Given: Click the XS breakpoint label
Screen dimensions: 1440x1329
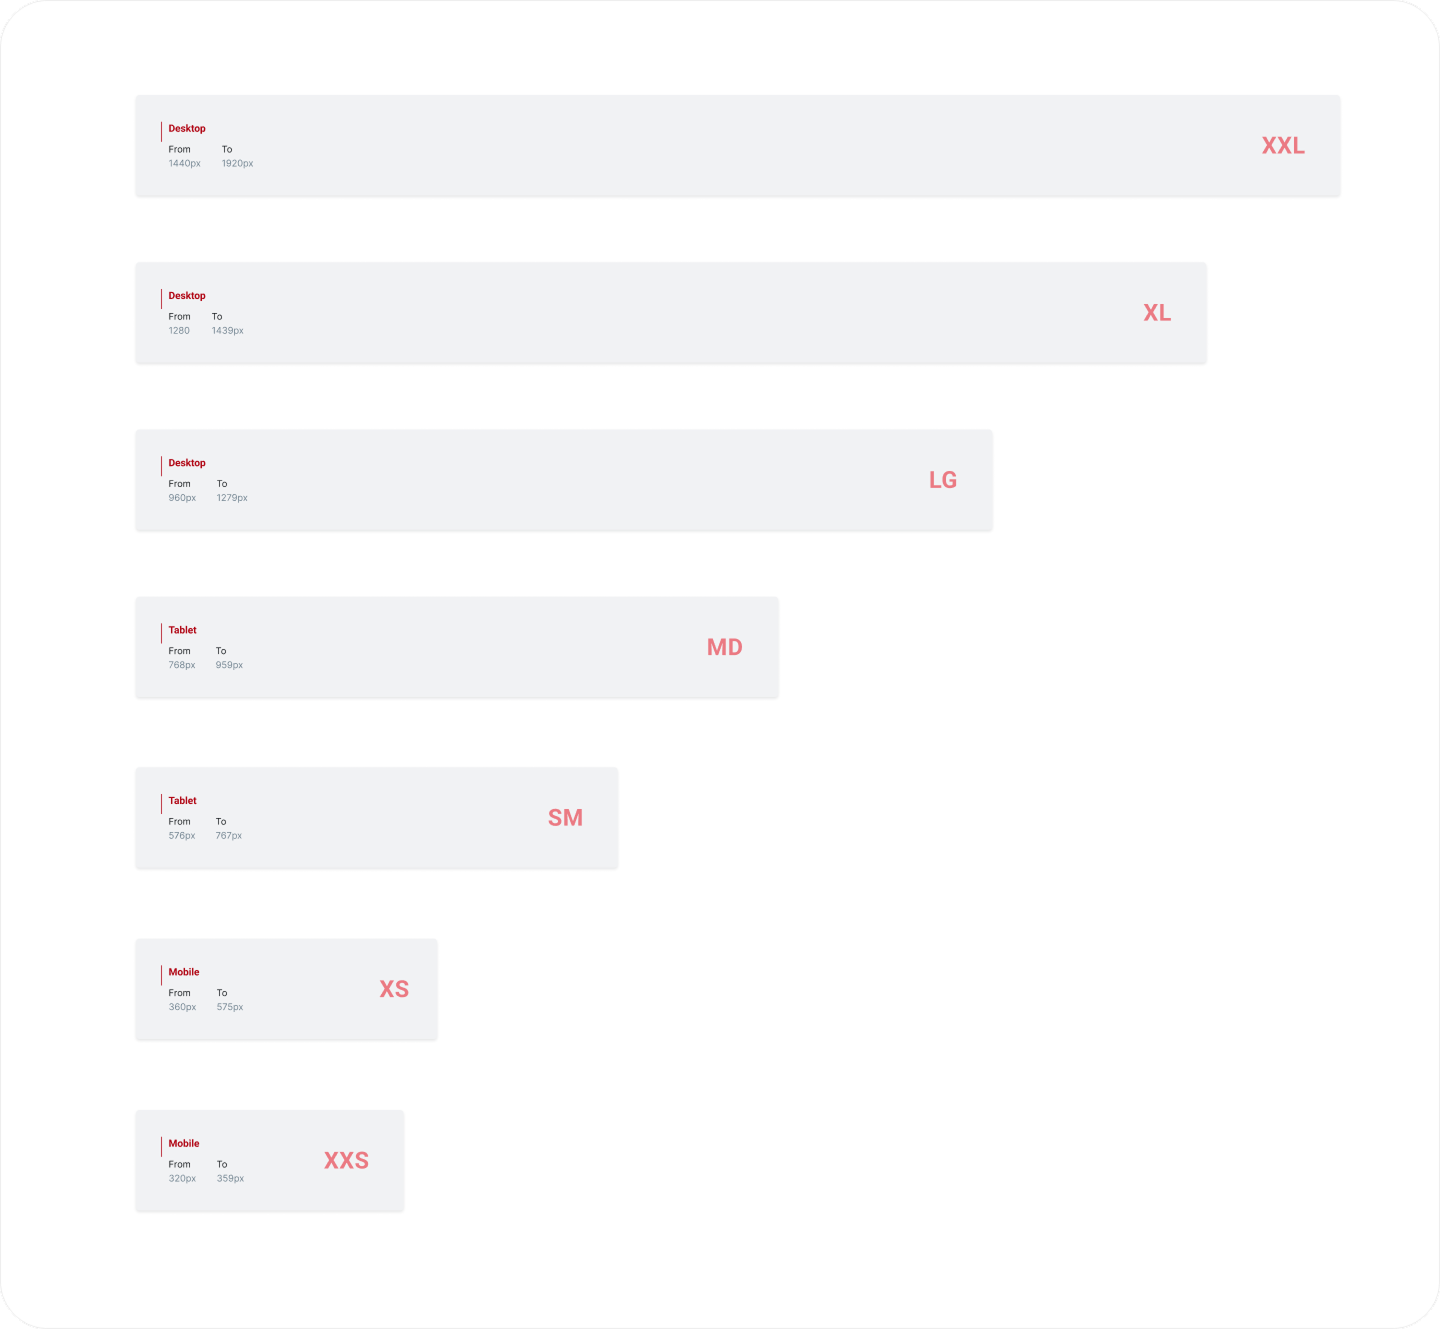Looking at the screenshot, I should coord(394,989).
